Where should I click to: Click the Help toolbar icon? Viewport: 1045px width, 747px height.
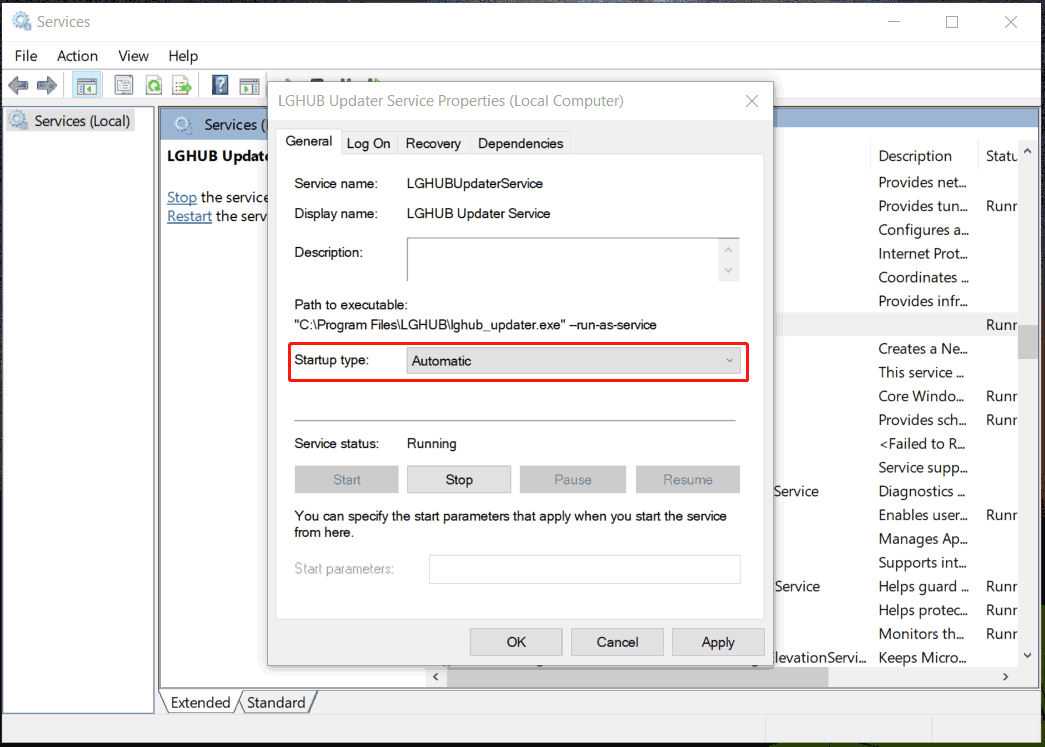[220, 86]
